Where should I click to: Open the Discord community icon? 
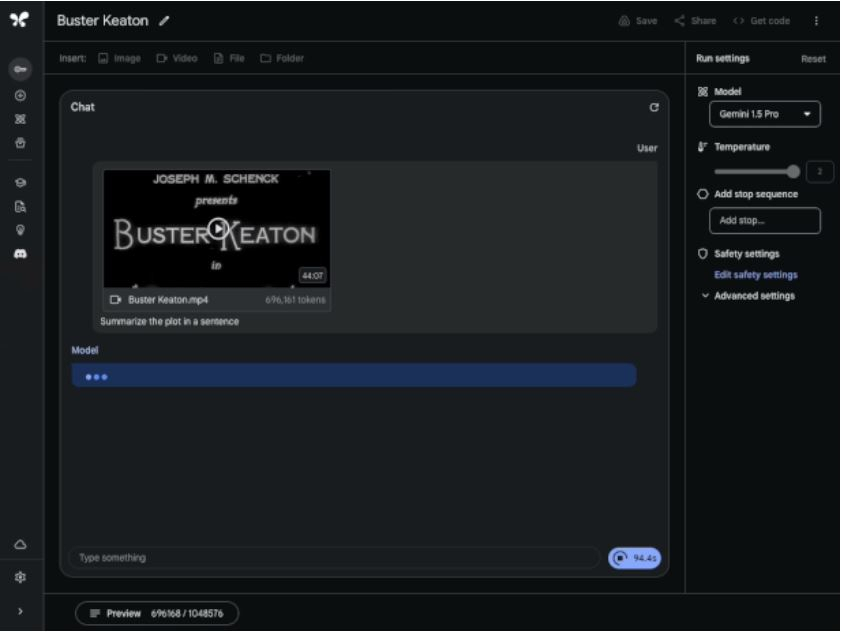[20, 253]
